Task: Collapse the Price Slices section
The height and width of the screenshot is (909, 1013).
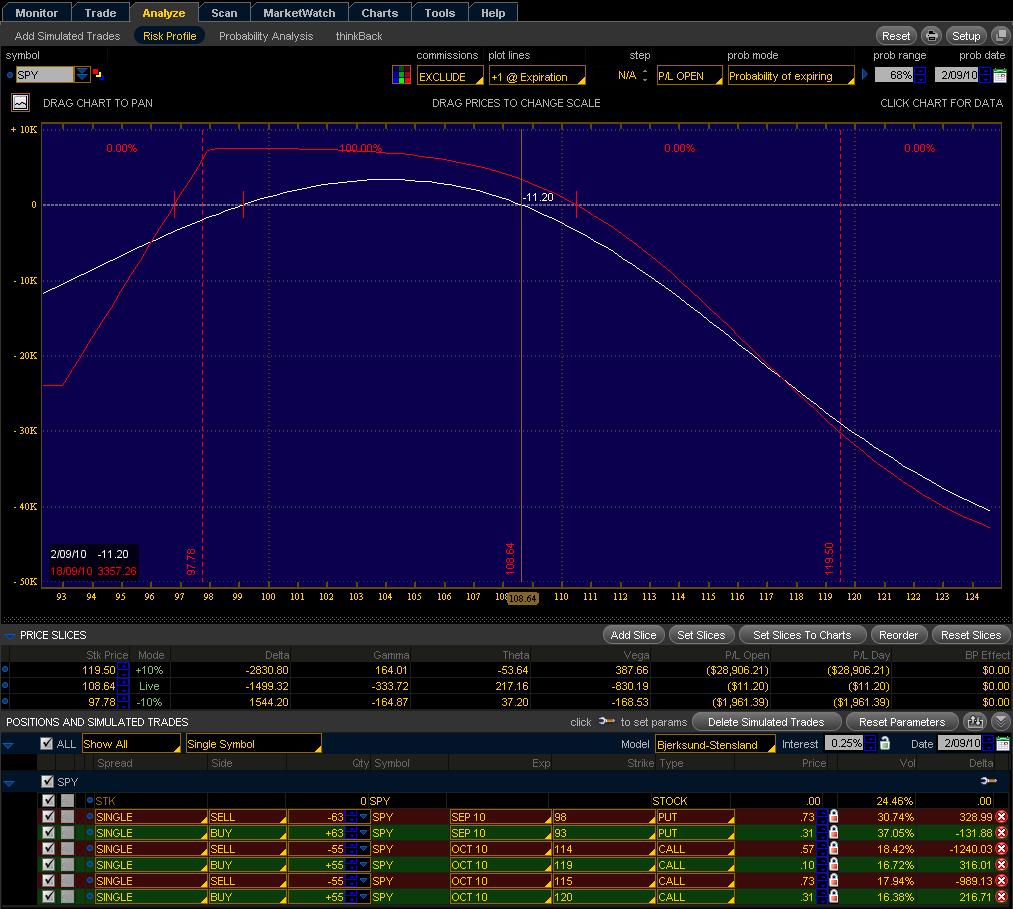Action: [x=10, y=635]
